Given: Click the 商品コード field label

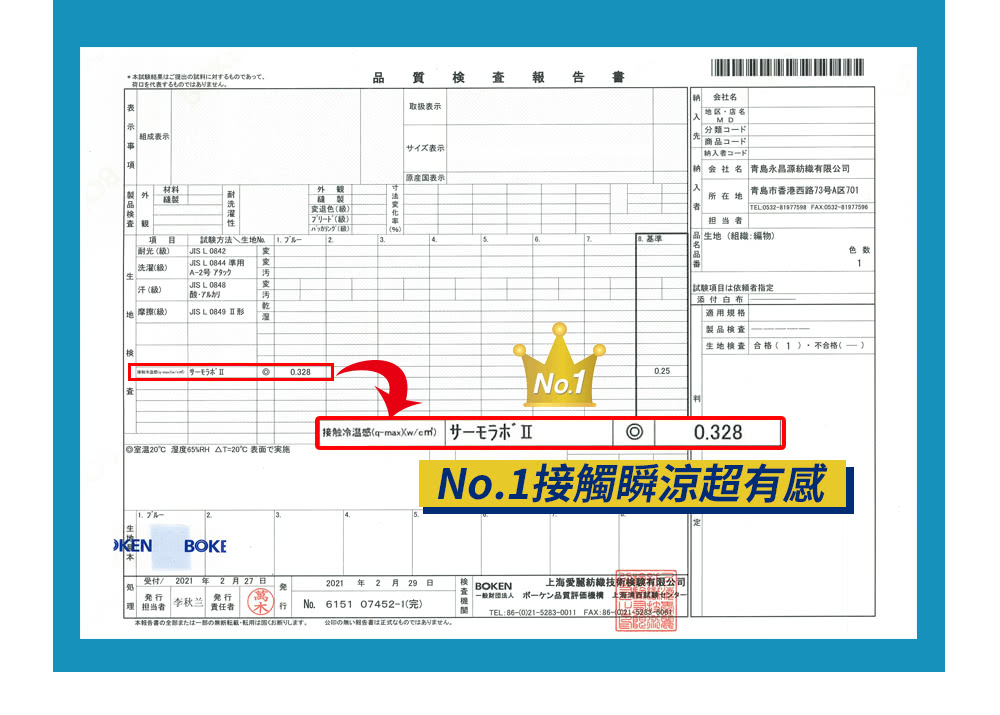Looking at the screenshot, I should (725, 142).
